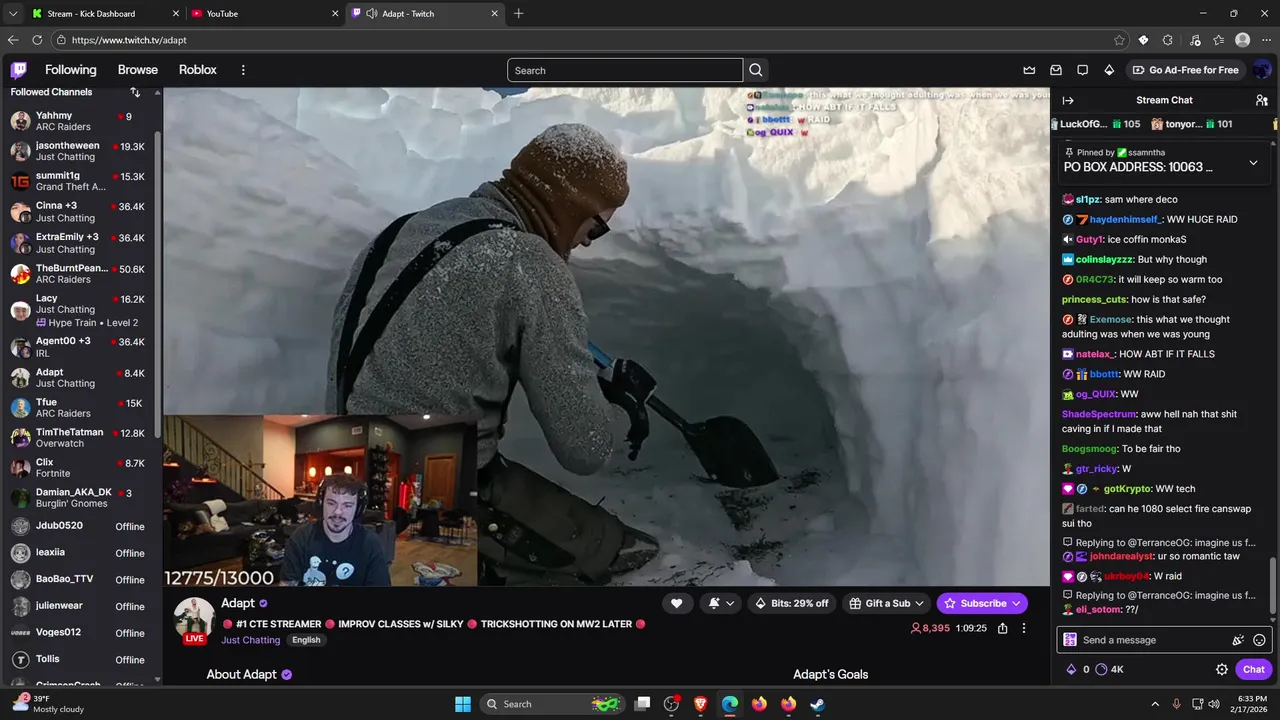Click the English language tag
This screenshot has width=1280, height=720.
(306, 640)
